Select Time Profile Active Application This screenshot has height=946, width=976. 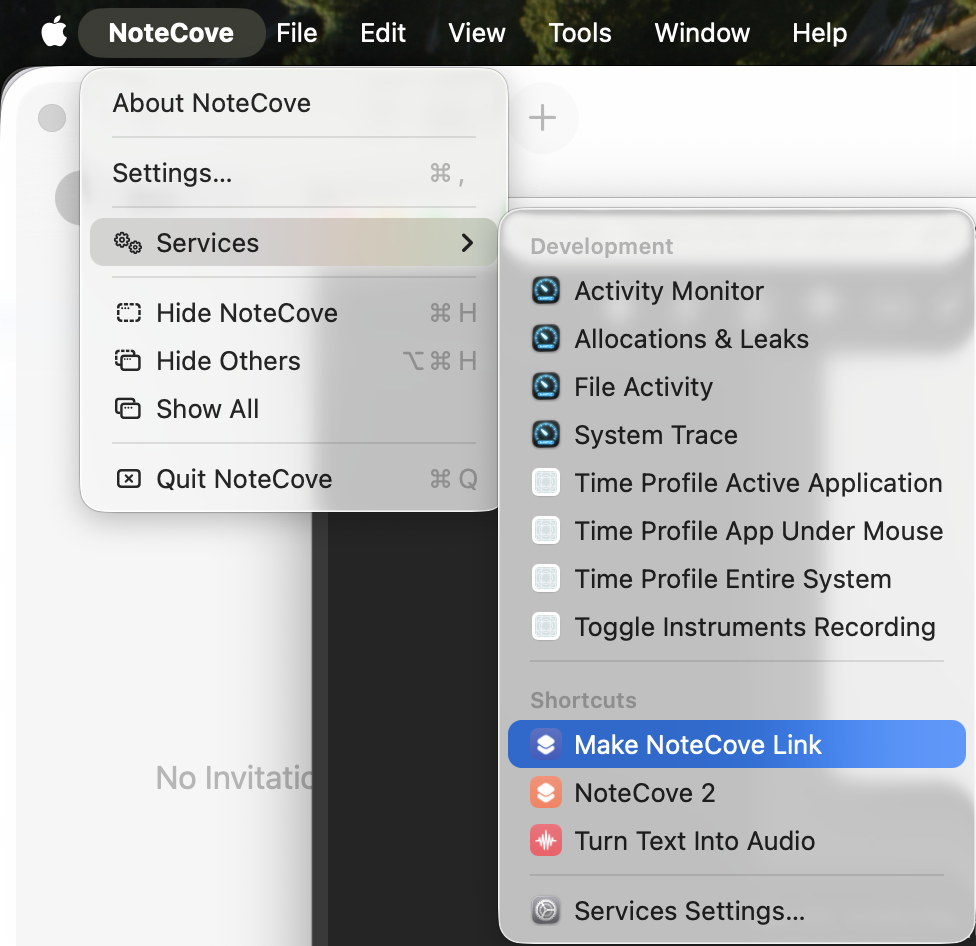(x=737, y=482)
